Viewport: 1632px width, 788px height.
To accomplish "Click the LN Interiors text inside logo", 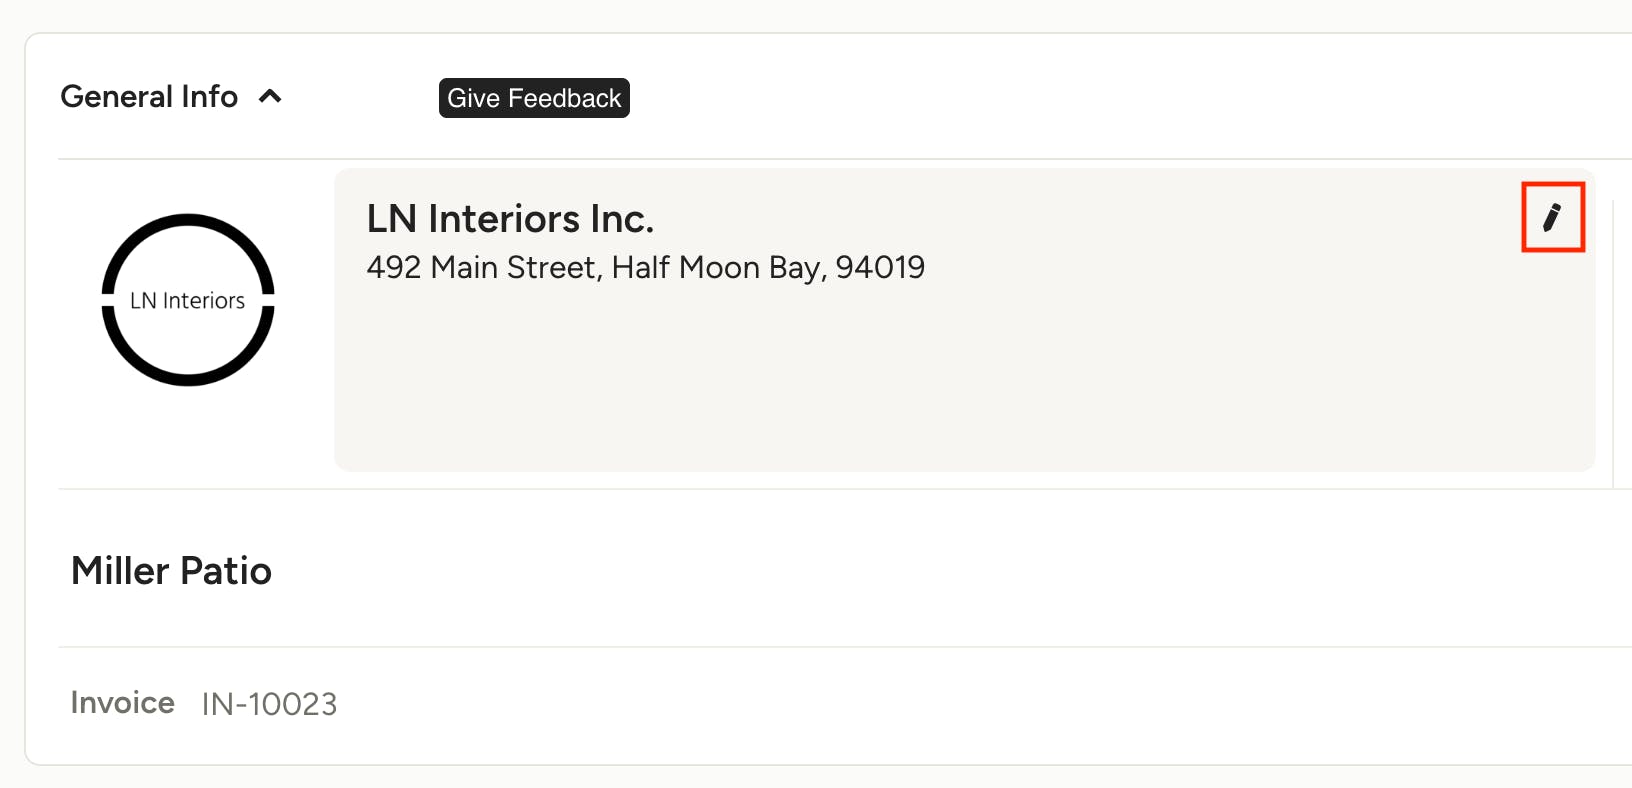I will click(188, 301).
